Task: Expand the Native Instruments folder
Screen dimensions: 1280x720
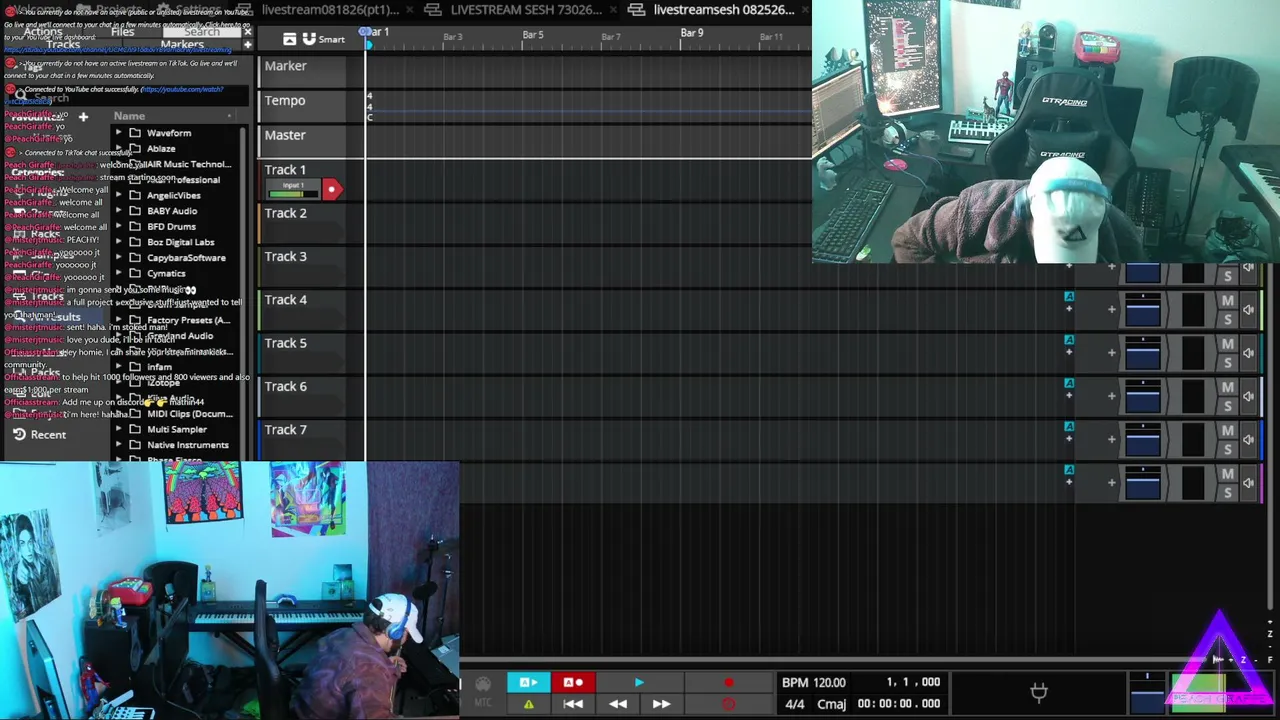Action: (x=119, y=445)
